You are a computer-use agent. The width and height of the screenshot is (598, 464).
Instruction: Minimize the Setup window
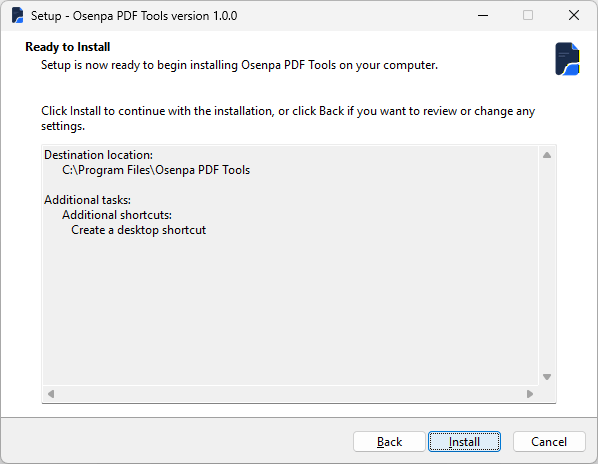tap(483, 16)
